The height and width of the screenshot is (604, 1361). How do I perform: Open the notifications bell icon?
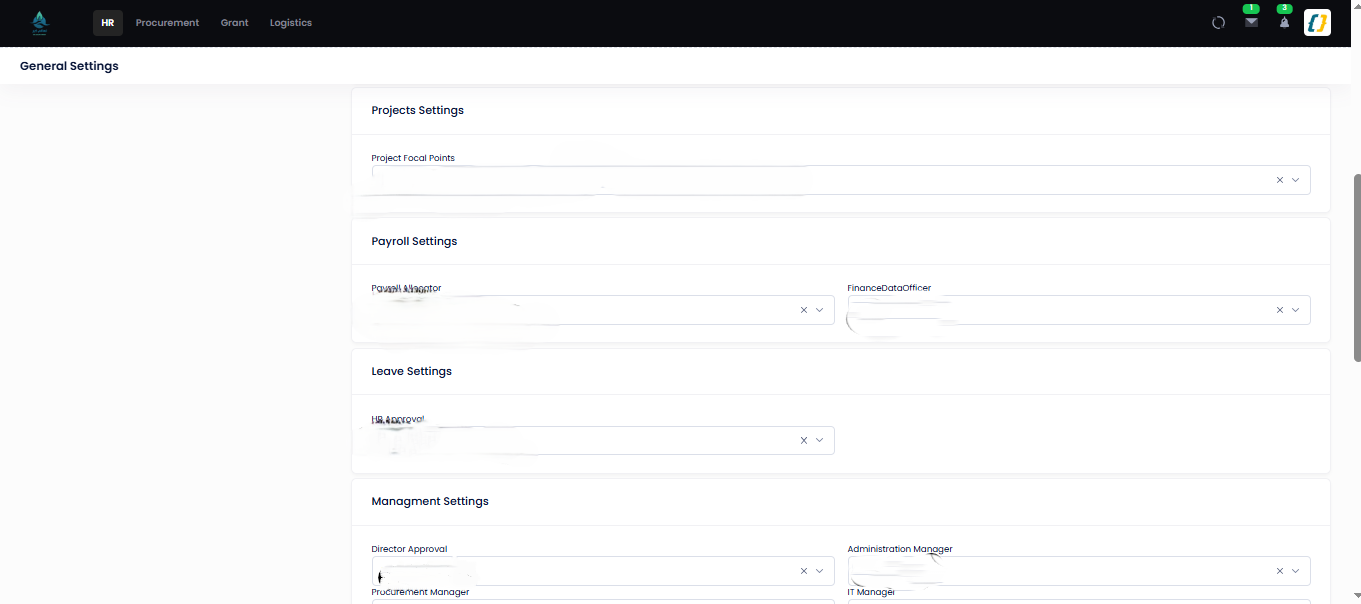click(1285, 22)
